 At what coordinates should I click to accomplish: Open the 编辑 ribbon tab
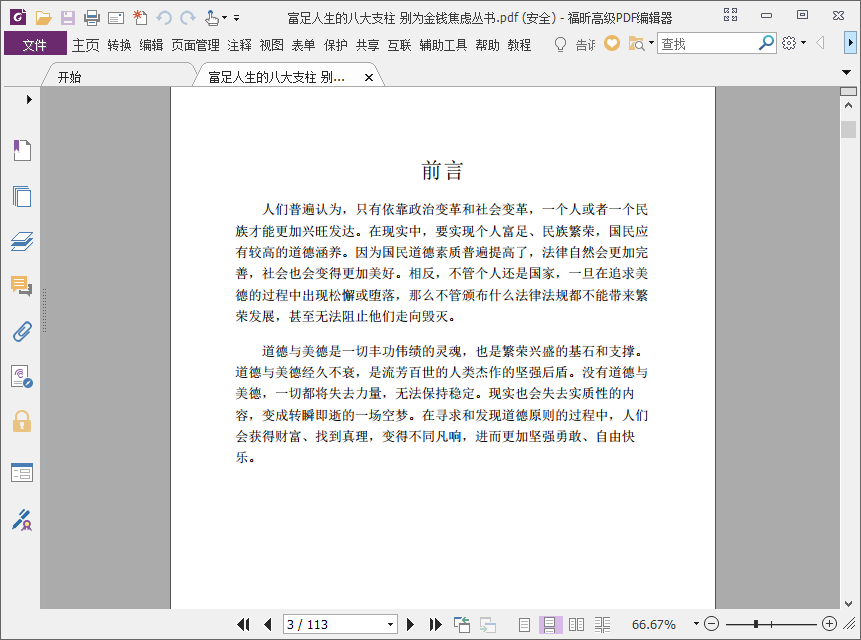[x=151, y=45]
